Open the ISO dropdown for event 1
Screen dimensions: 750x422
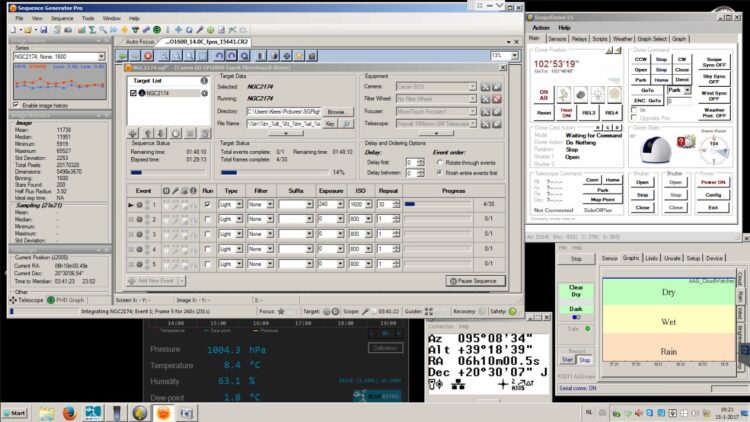369,204
